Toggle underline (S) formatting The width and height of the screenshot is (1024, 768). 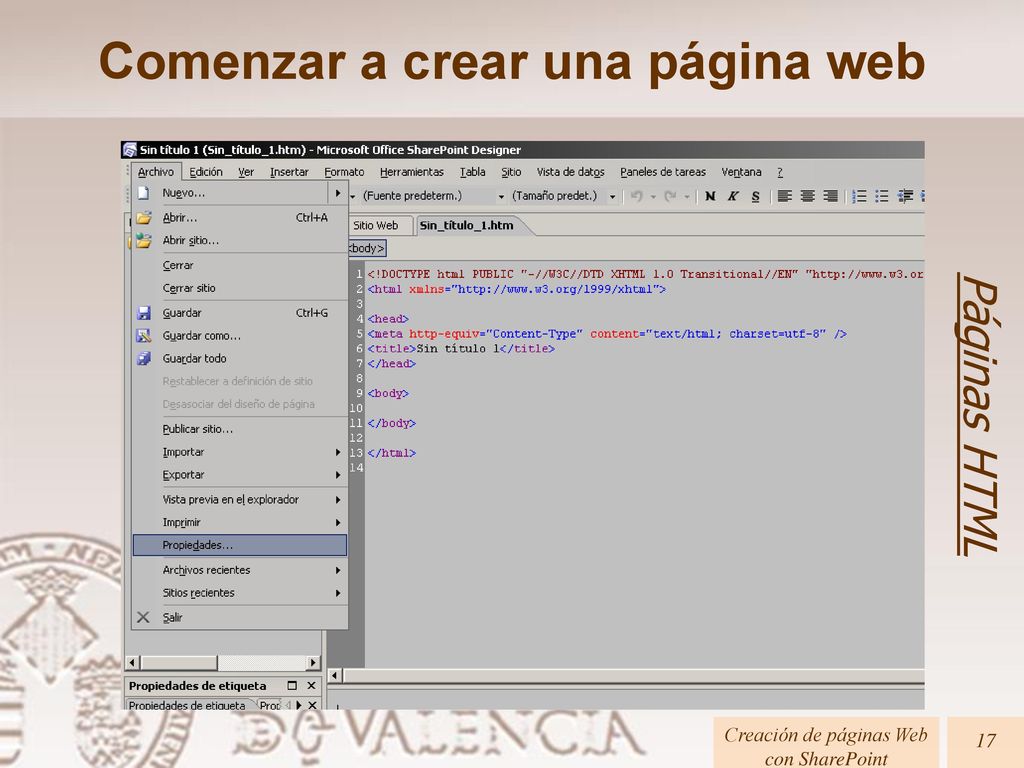[756, 197]
